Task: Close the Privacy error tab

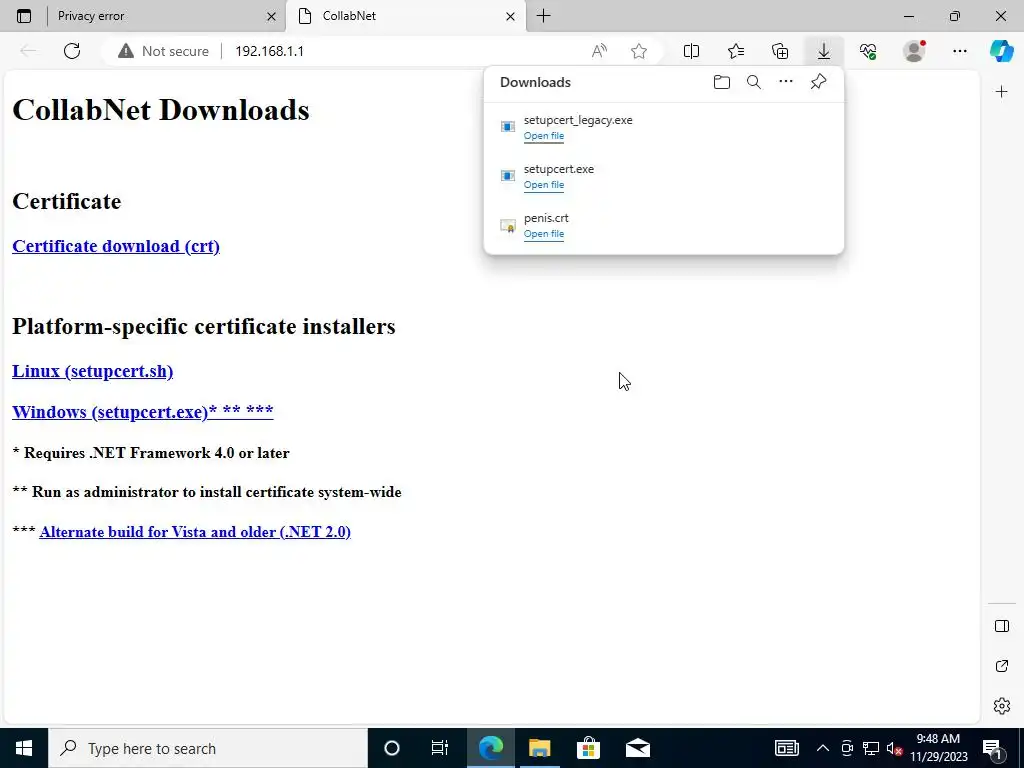Action: pos(271,16)
